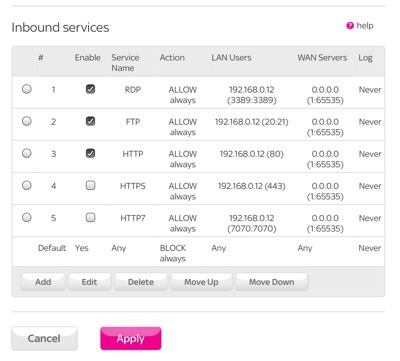Click the 192.168.0.12 (443) LAN users cell
The height and width of the screenshot is (361, 400).
[252, 186]
